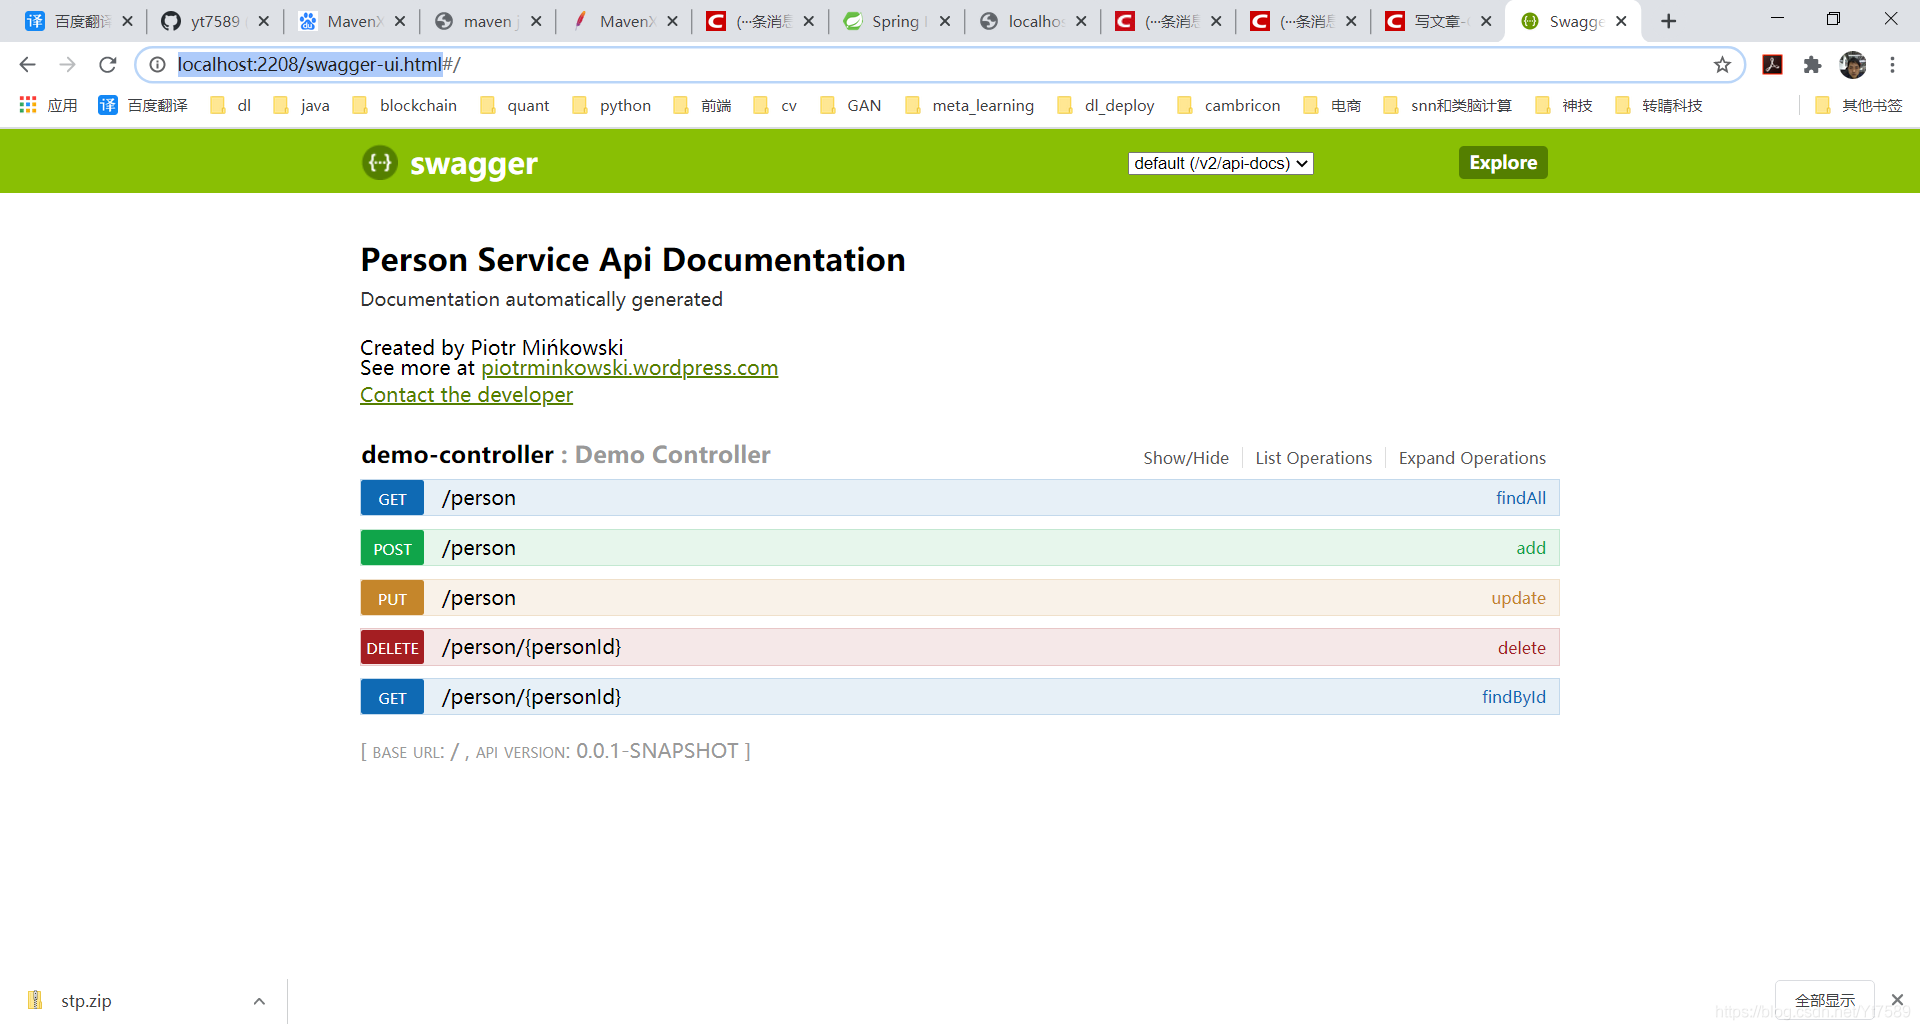Screen dimensions: 1920x1030
Task: Expand the DELETE /person/{personId} operation
Action: point(532,647)
